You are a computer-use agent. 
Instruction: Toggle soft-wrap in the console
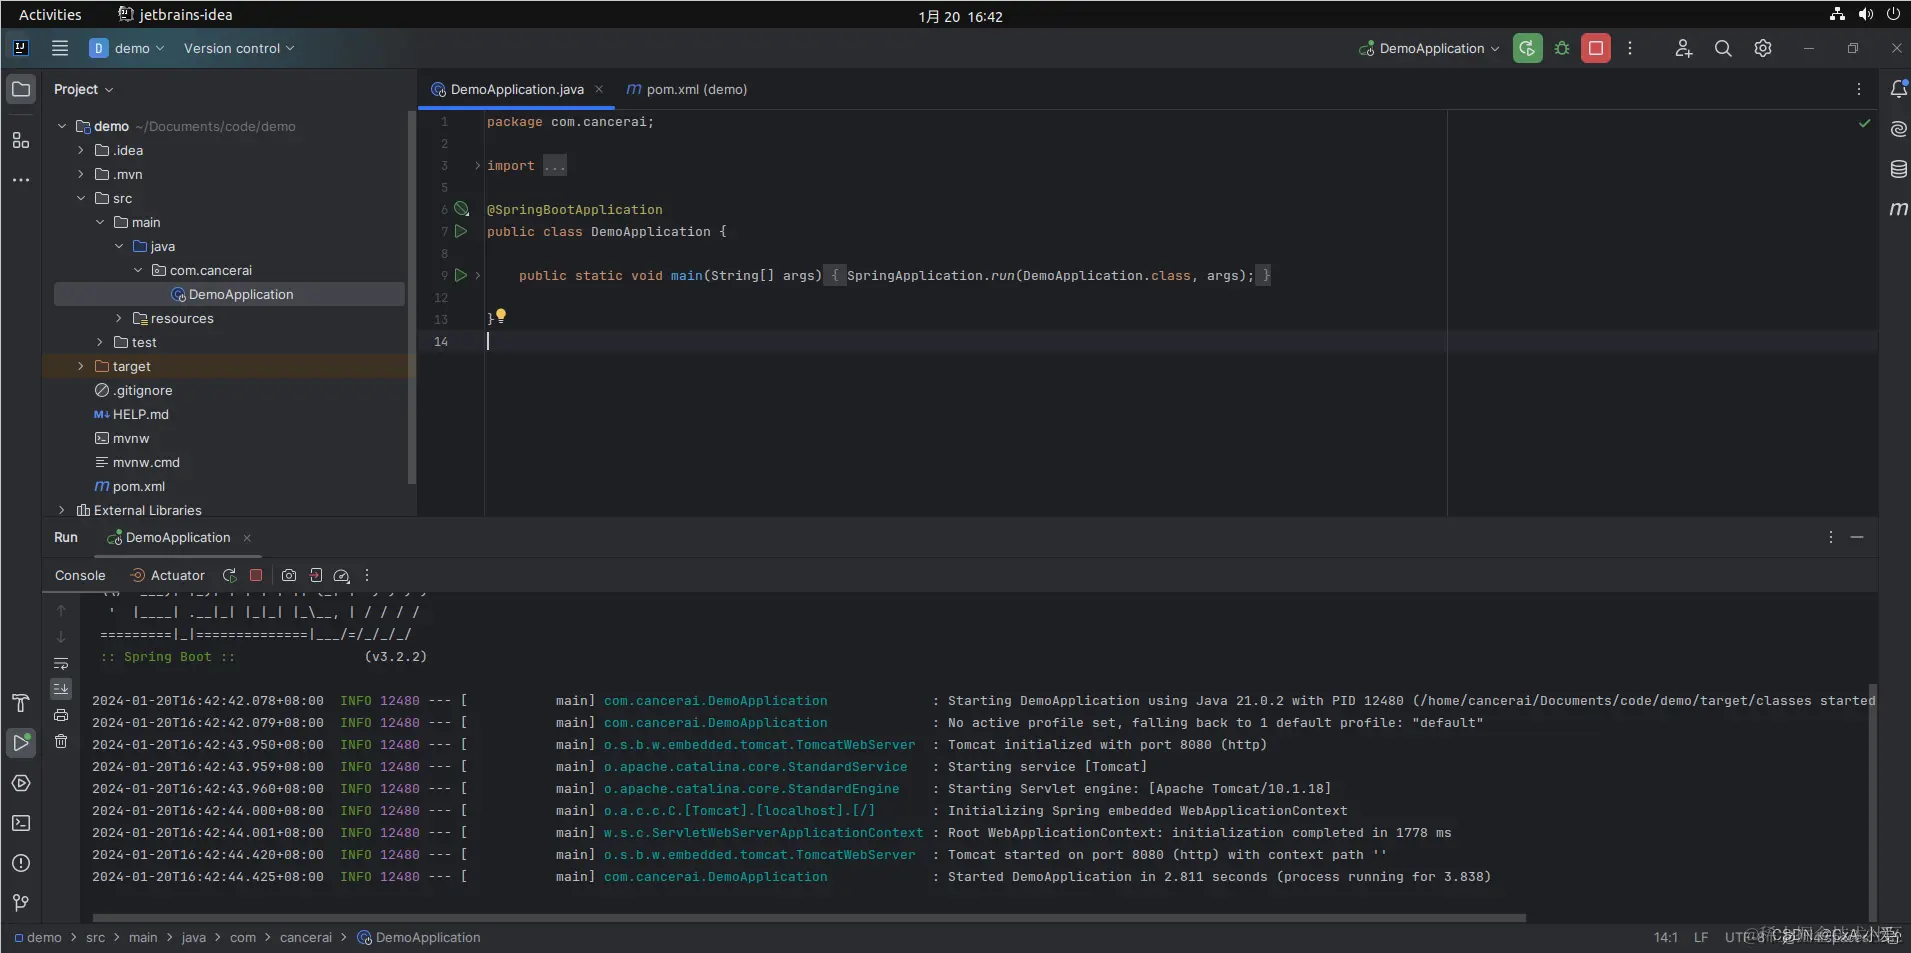[61, 663]
